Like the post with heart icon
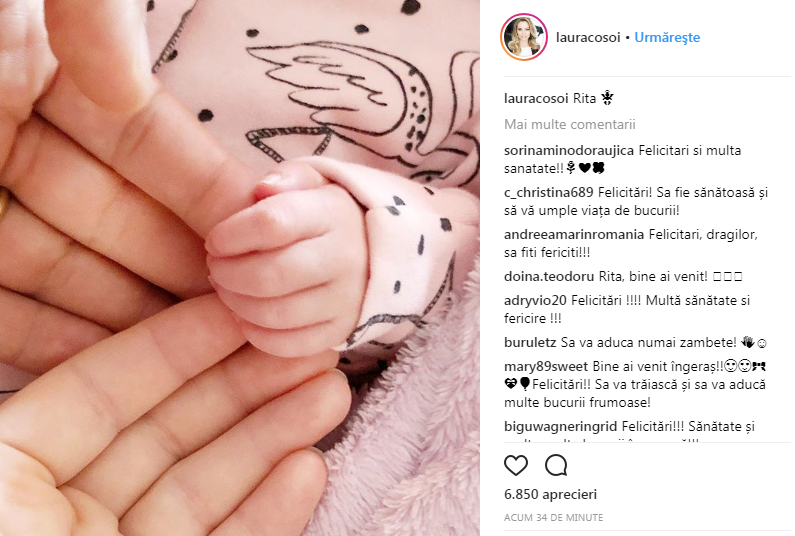This screenshot has height=536, width=795. coord(516,465)
